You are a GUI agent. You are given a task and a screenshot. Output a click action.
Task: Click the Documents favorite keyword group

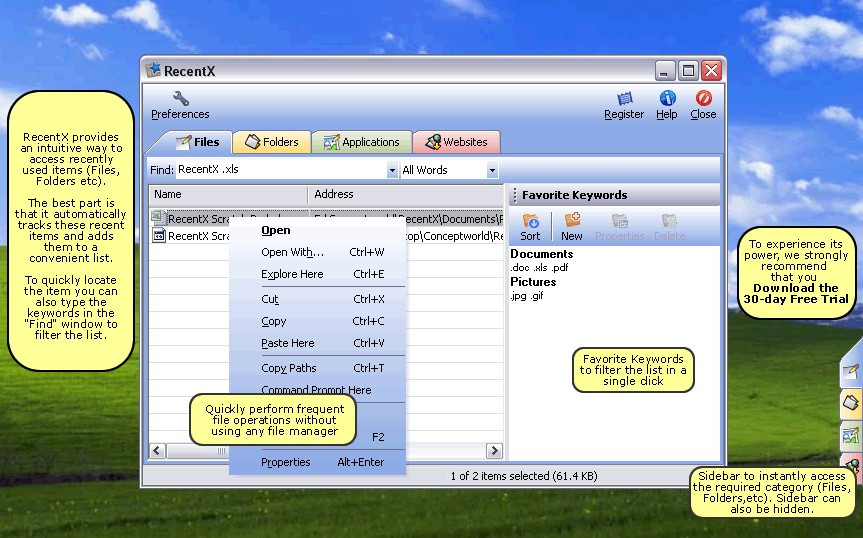pyautogui.click(x=542, y=254)
